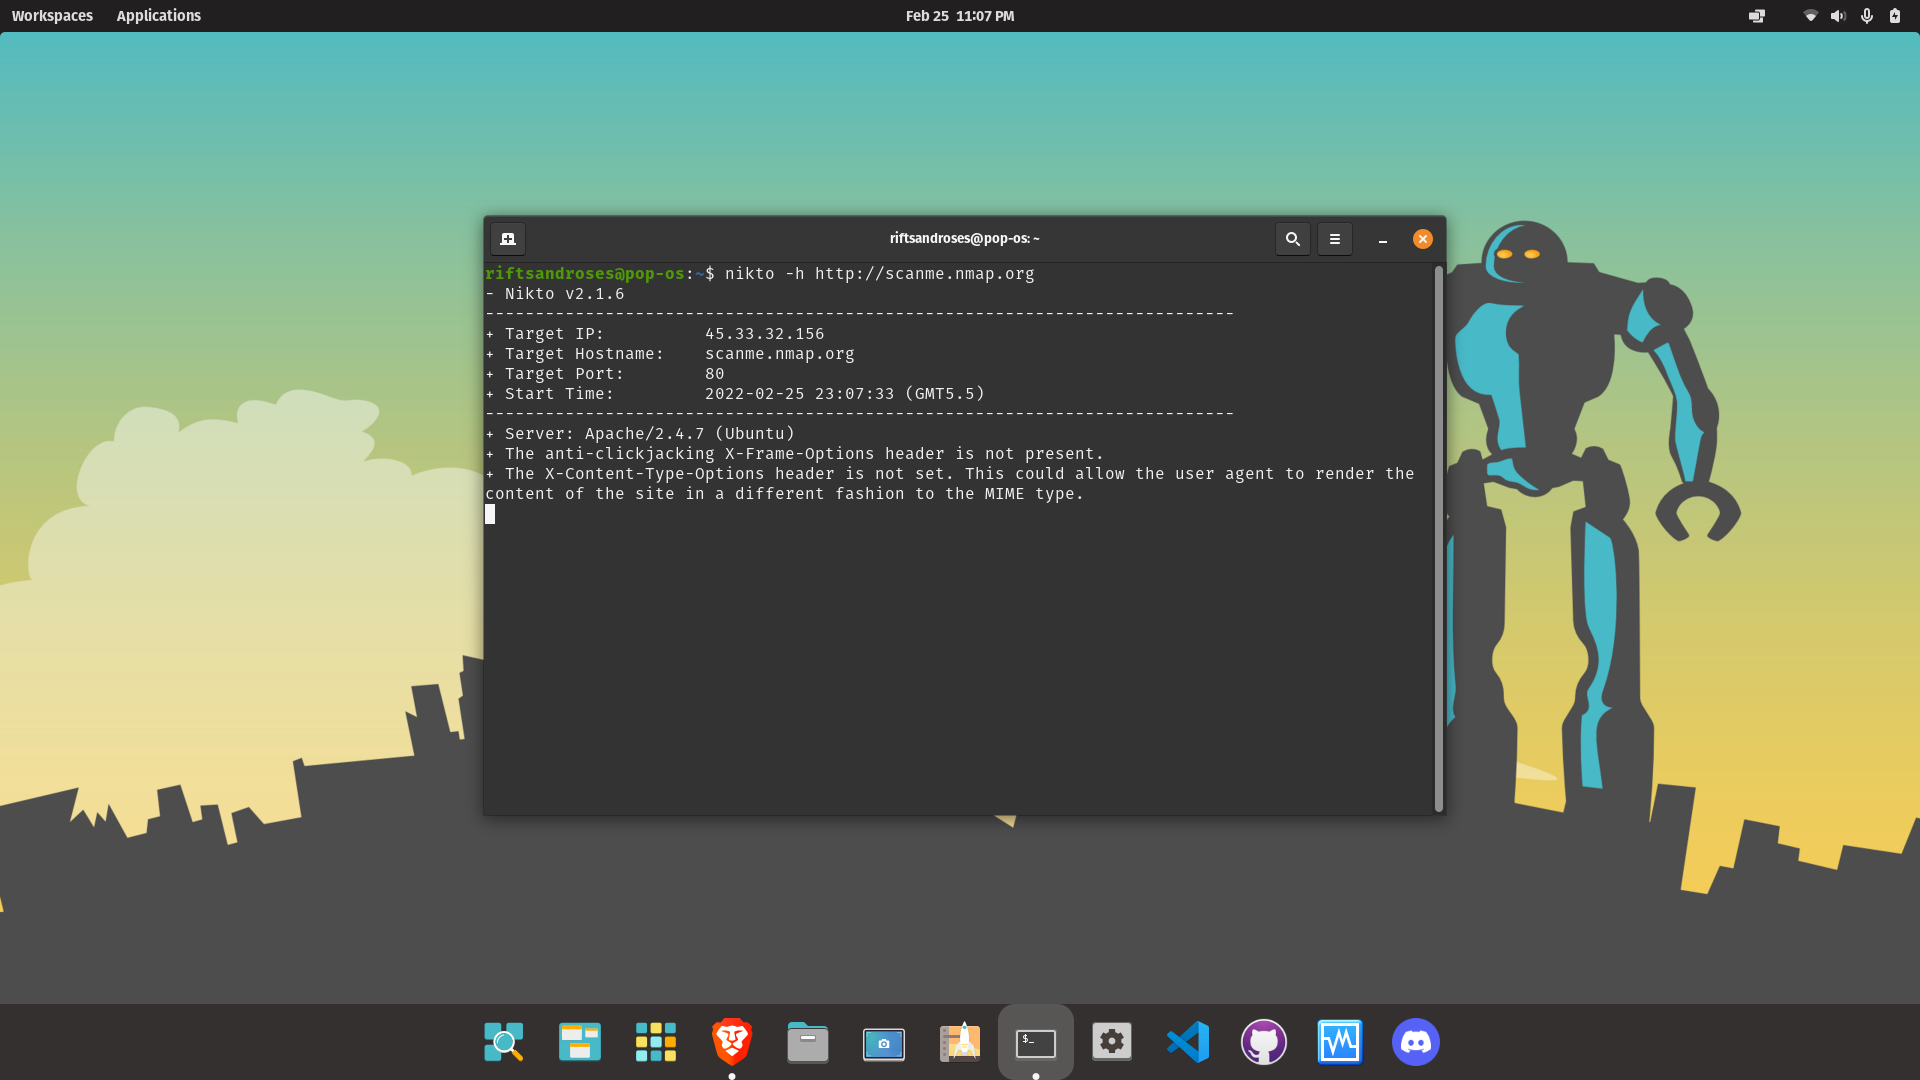Click the battery status icon
The image size is (1920, 1080).
(x=1894, y=16)
